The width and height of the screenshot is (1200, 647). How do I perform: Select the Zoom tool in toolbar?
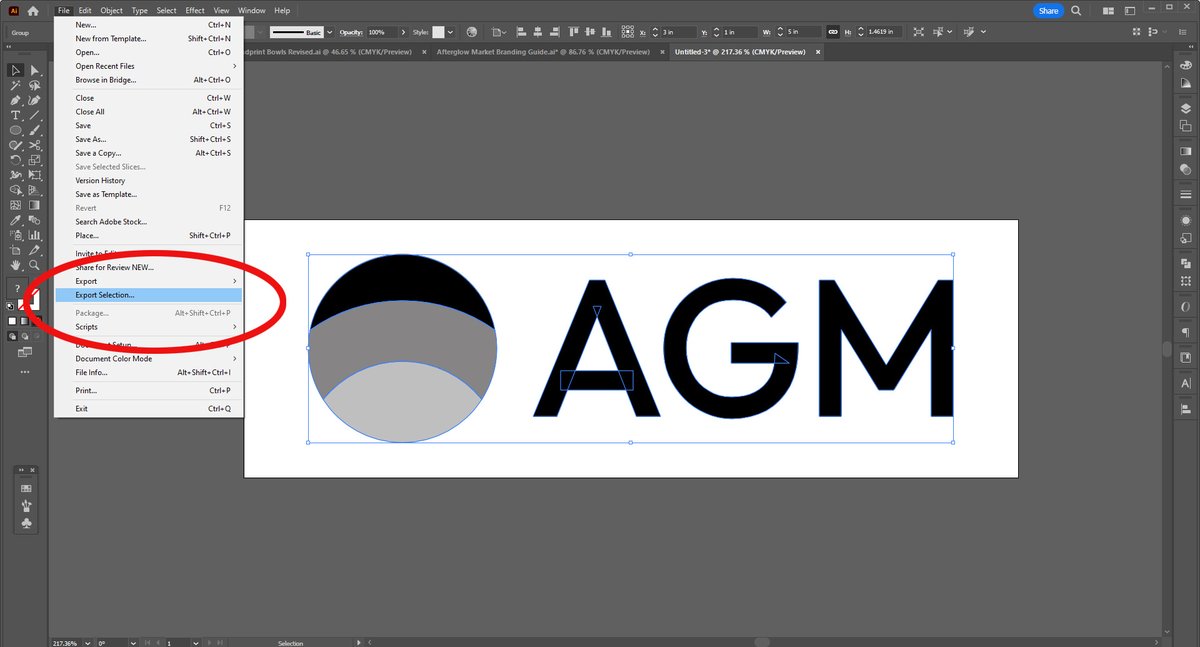pyautogui.click(x=34, y=265)
